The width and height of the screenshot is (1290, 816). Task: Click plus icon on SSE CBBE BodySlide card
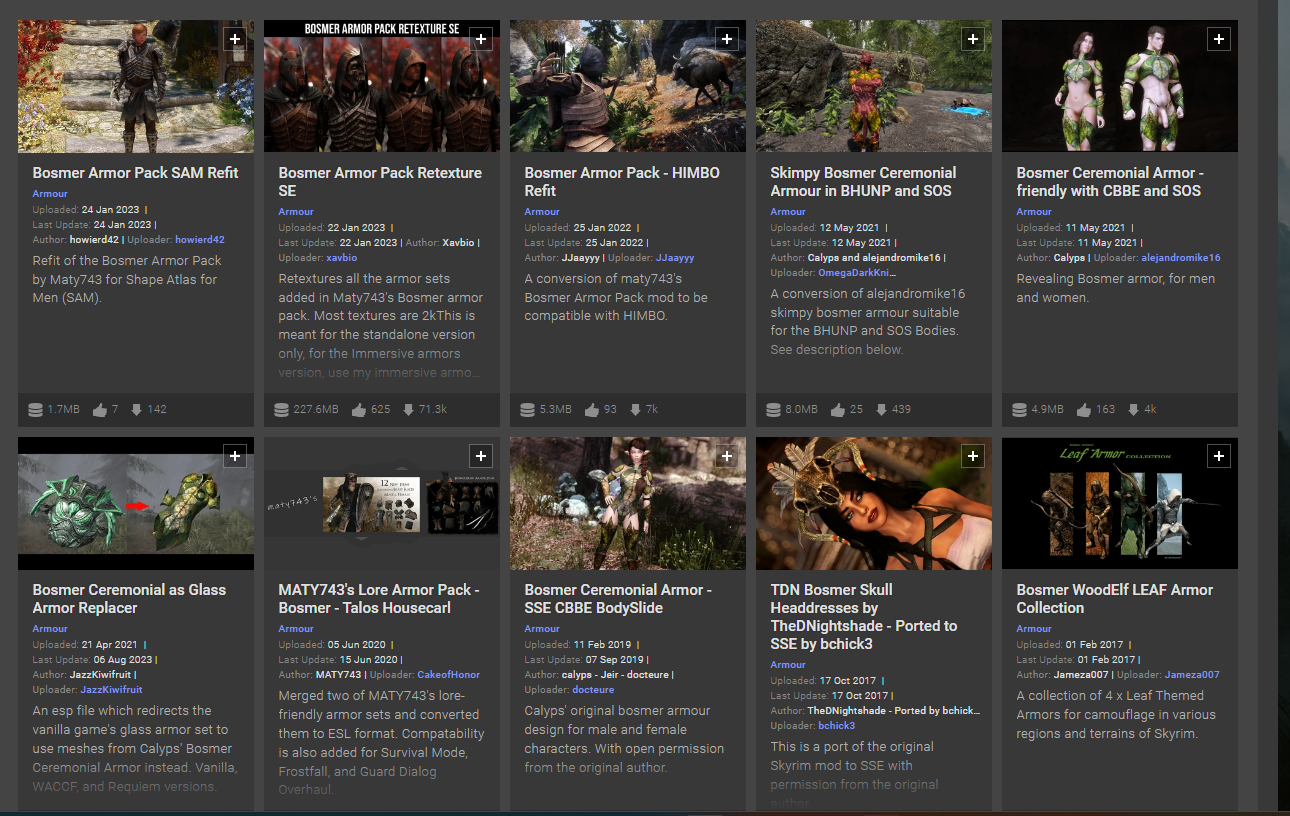tap(727, 456)
